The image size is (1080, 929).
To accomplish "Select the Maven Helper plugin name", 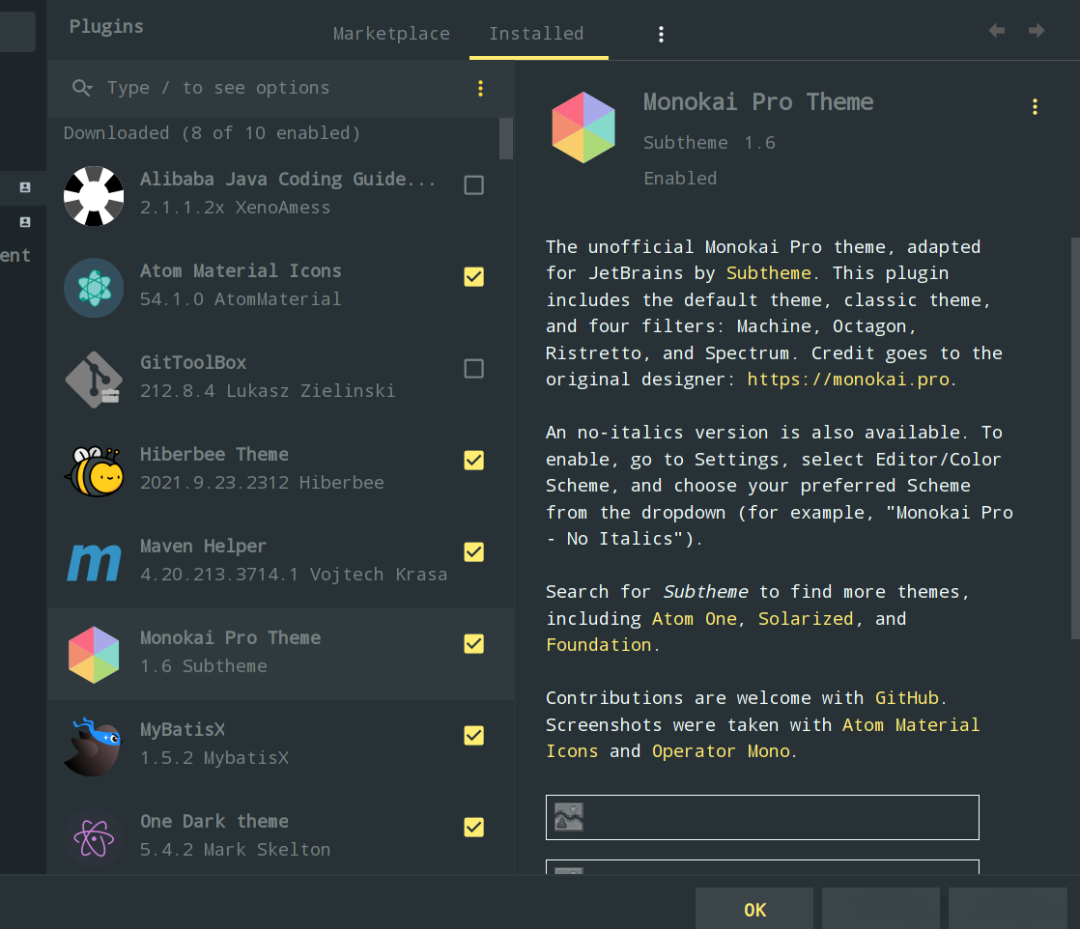I will pos(203,546).
